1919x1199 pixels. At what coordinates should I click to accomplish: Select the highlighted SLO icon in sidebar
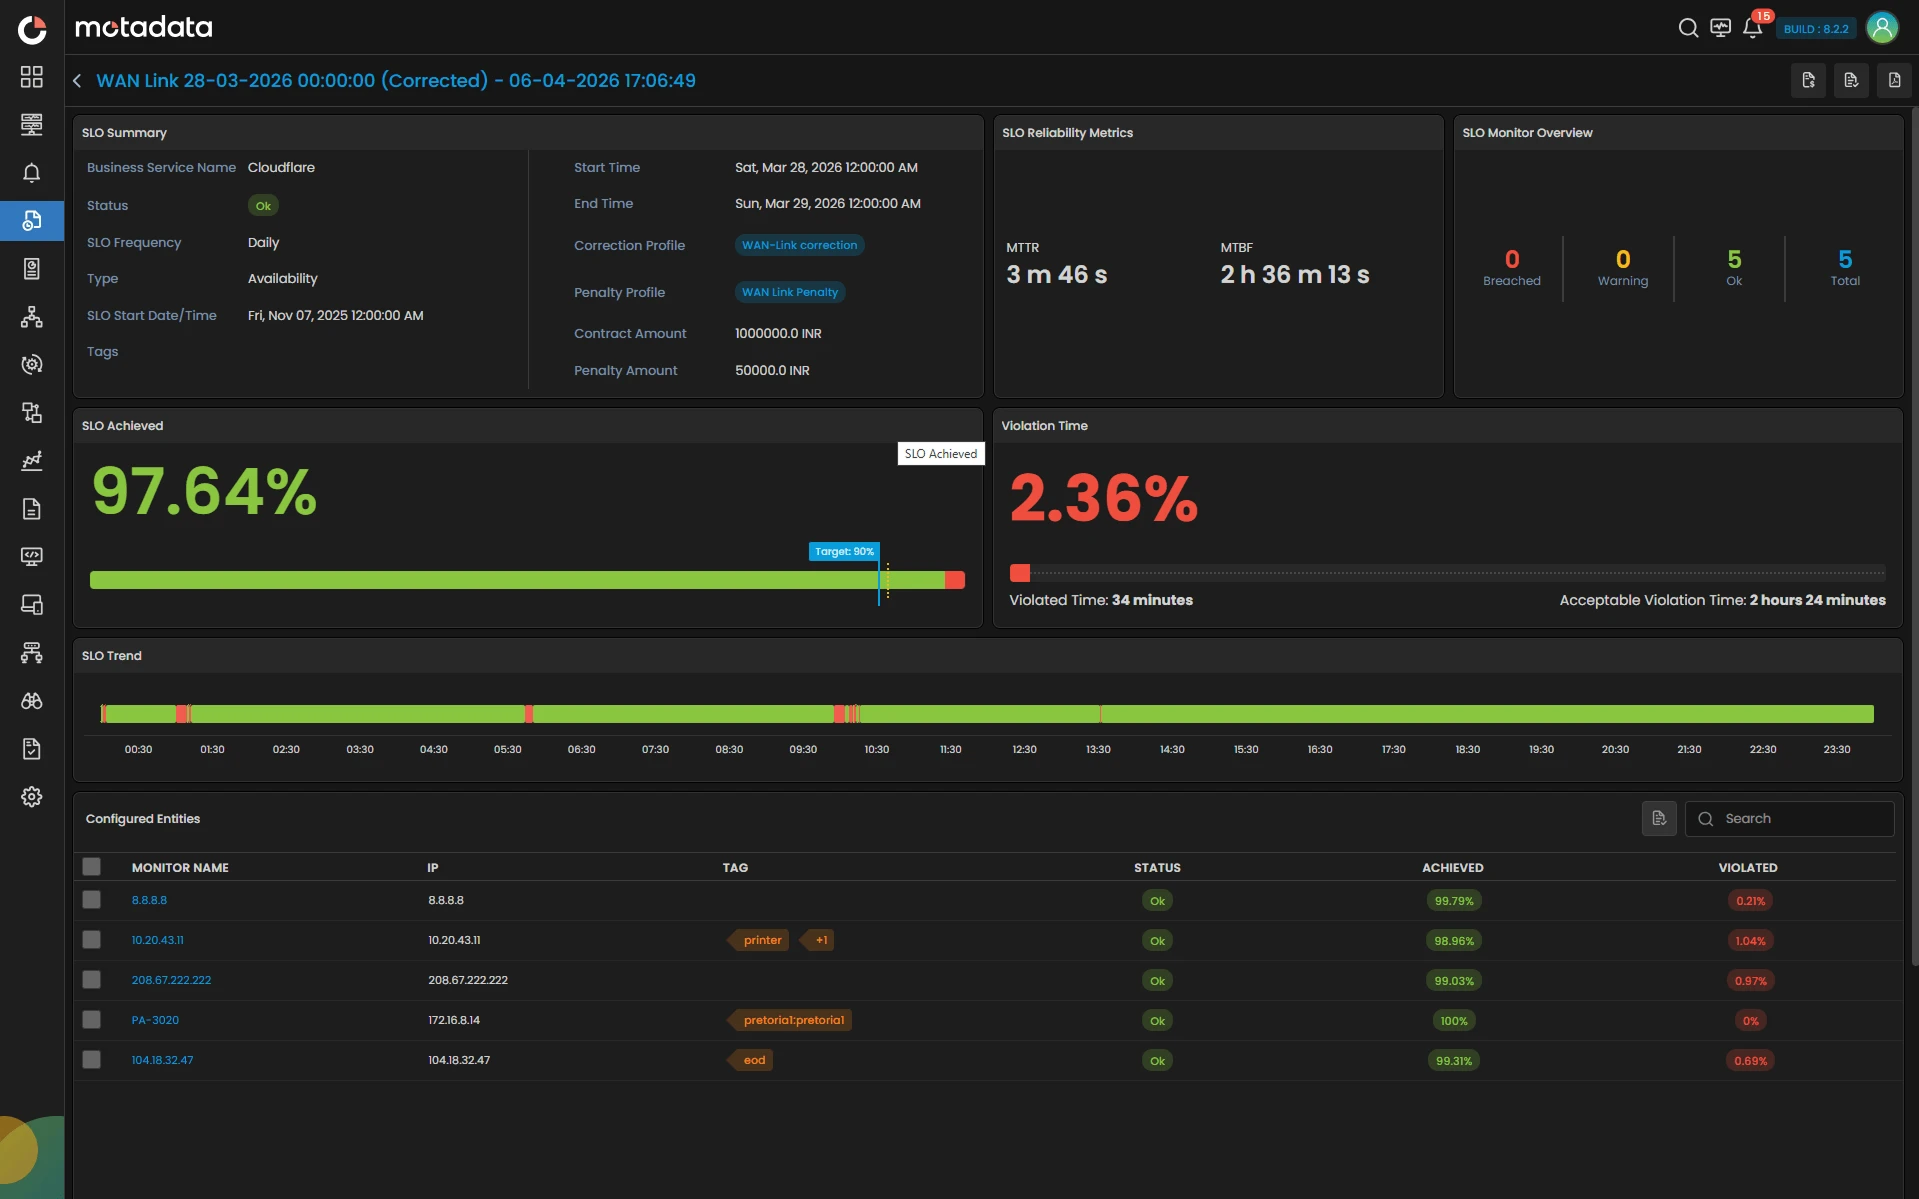tap(32, 221)
